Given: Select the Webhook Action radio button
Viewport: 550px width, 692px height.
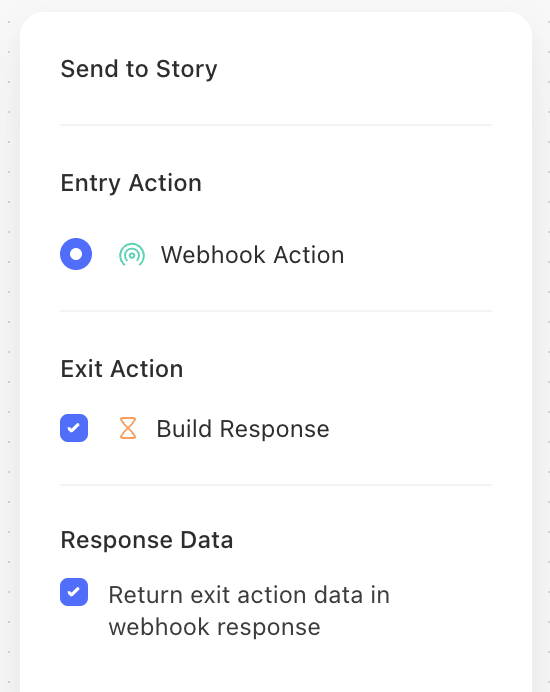Looking at the screenshot, I should [x=76, y=254].
